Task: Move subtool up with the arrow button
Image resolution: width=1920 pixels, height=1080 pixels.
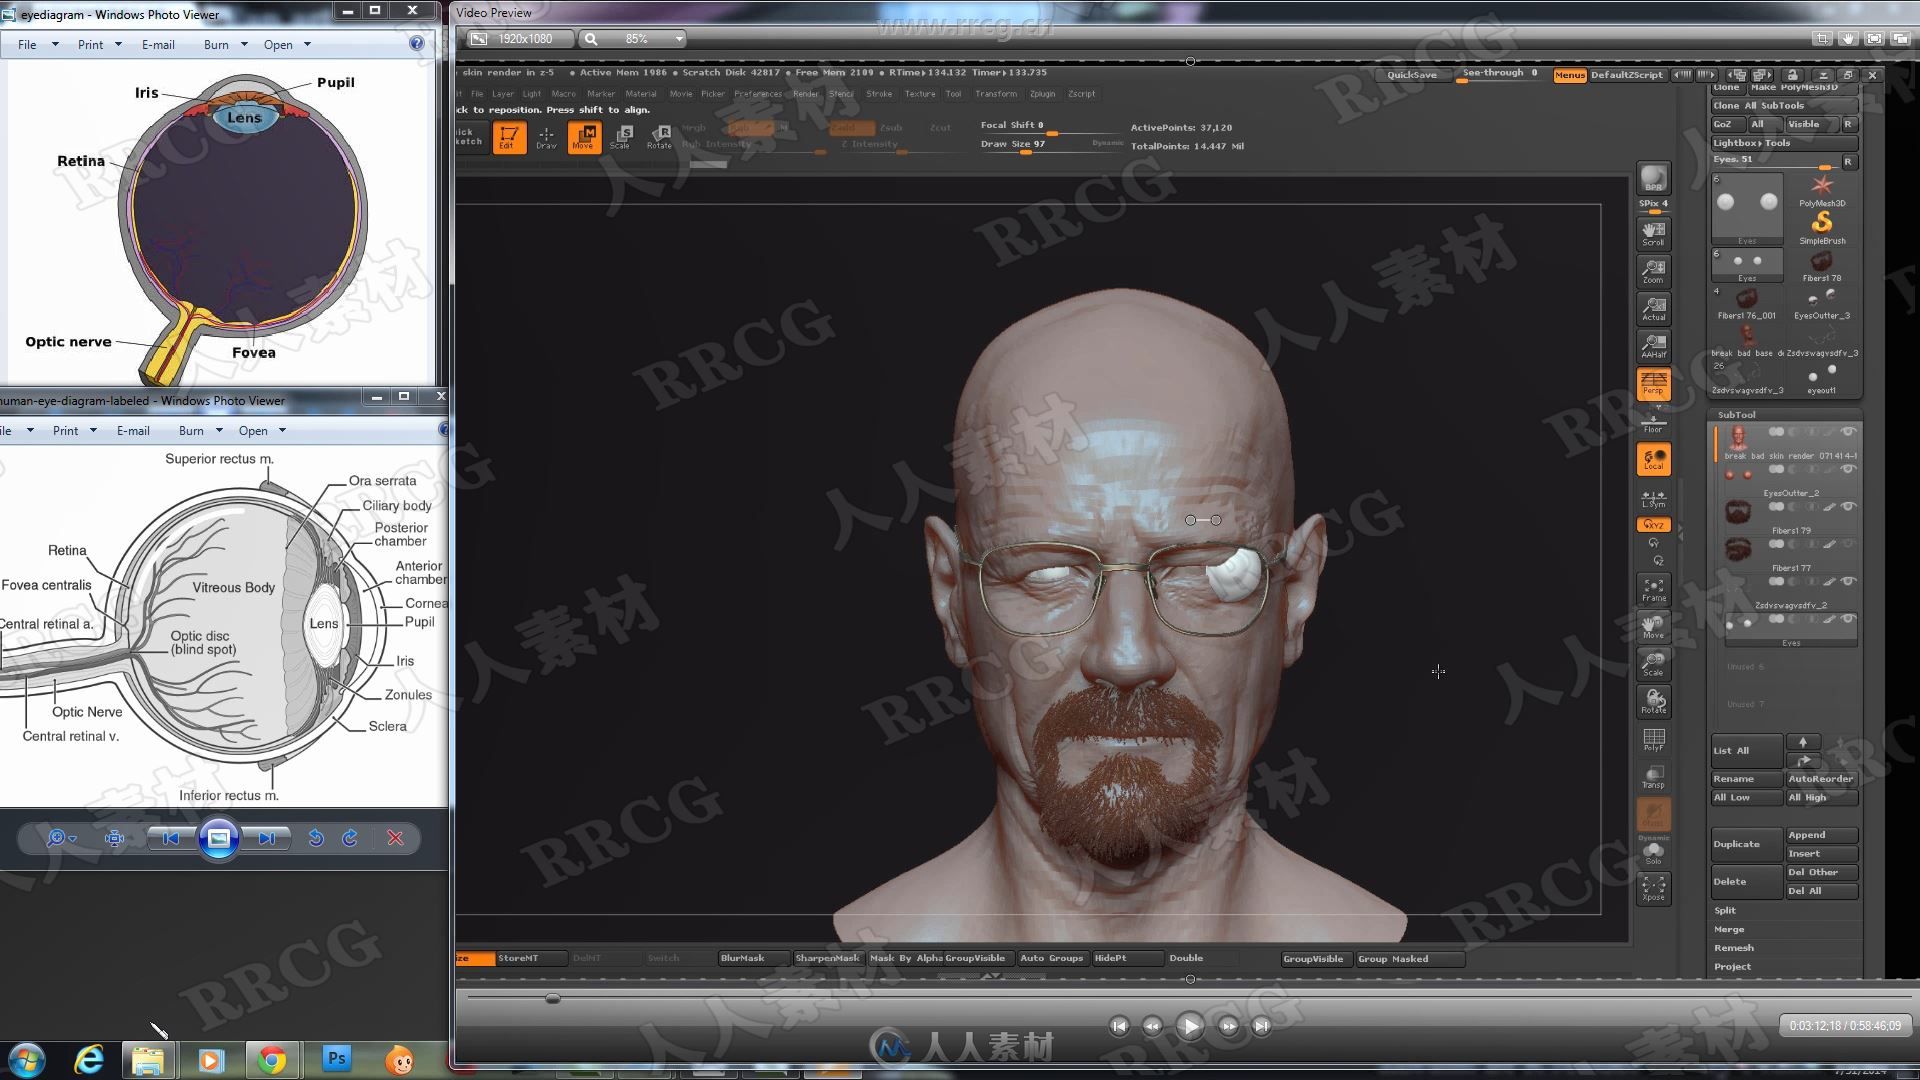Action: 1803,742
